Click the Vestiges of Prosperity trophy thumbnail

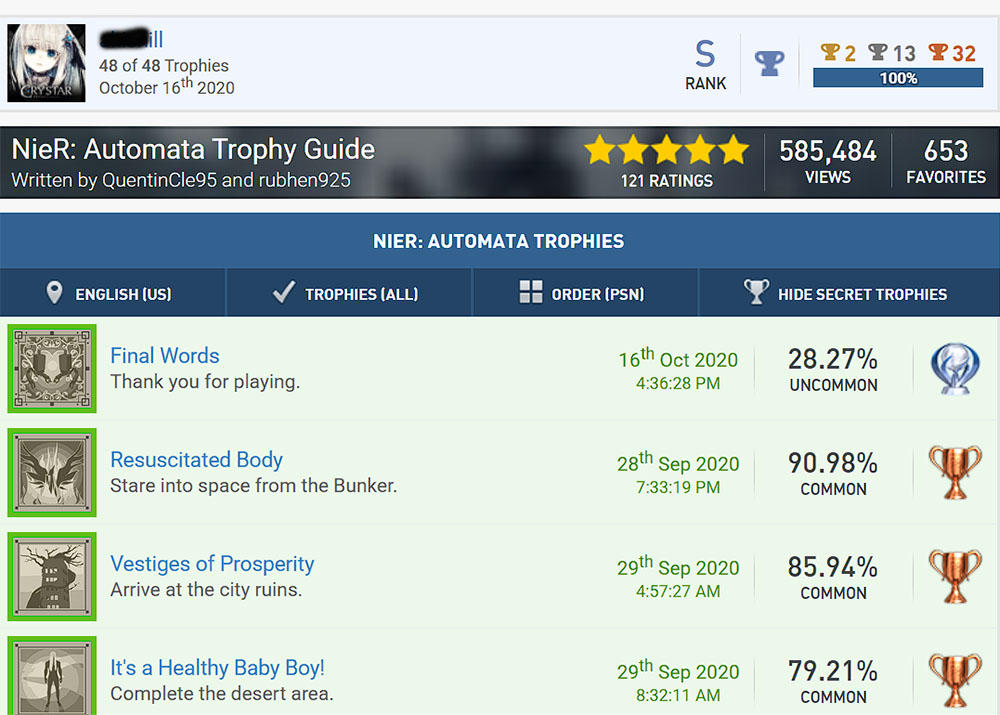pos(52,576)
